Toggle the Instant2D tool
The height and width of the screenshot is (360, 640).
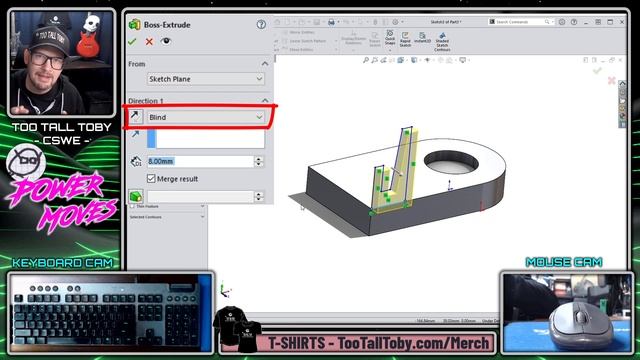click(422, 38)
